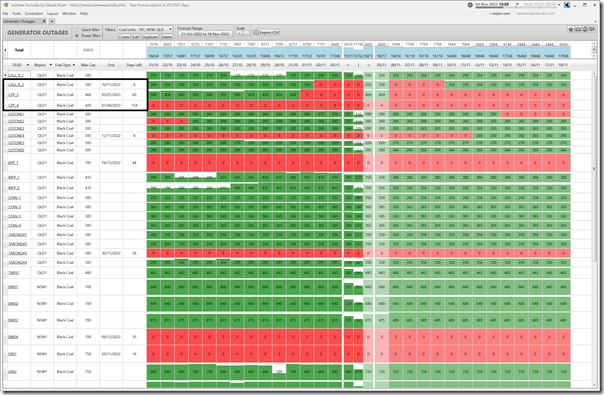Screen dimensions: 604x395
Task: Click the Forecast Range date button
Action: [x=205, y=34]
